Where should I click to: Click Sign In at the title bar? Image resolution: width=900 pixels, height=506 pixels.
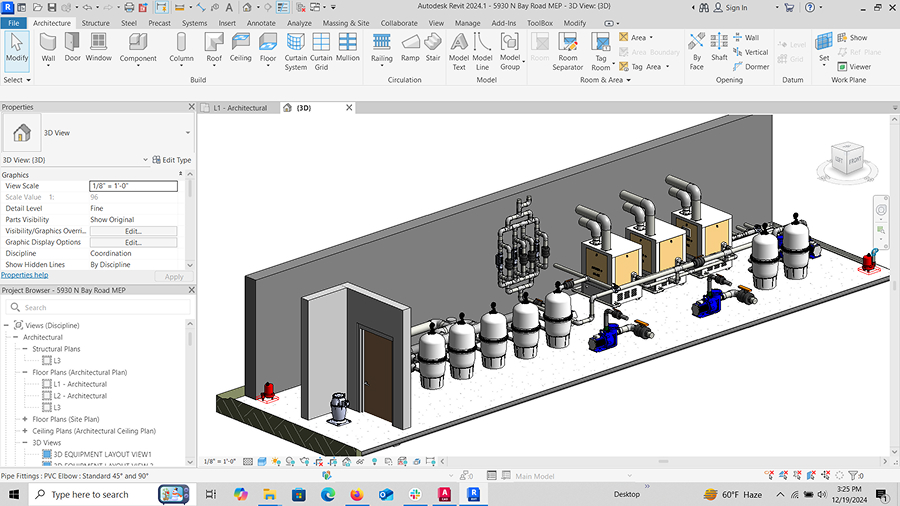pos(731,7)
